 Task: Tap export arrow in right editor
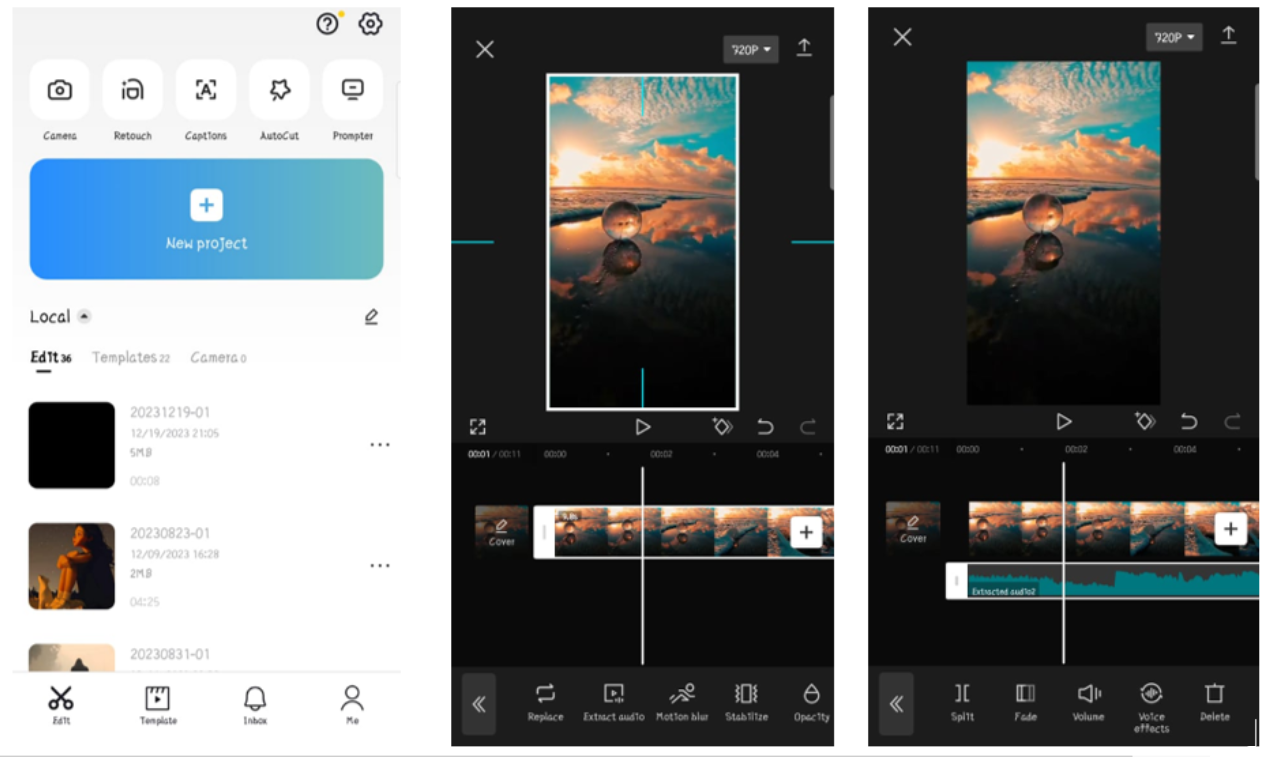tap(1229, 35)
